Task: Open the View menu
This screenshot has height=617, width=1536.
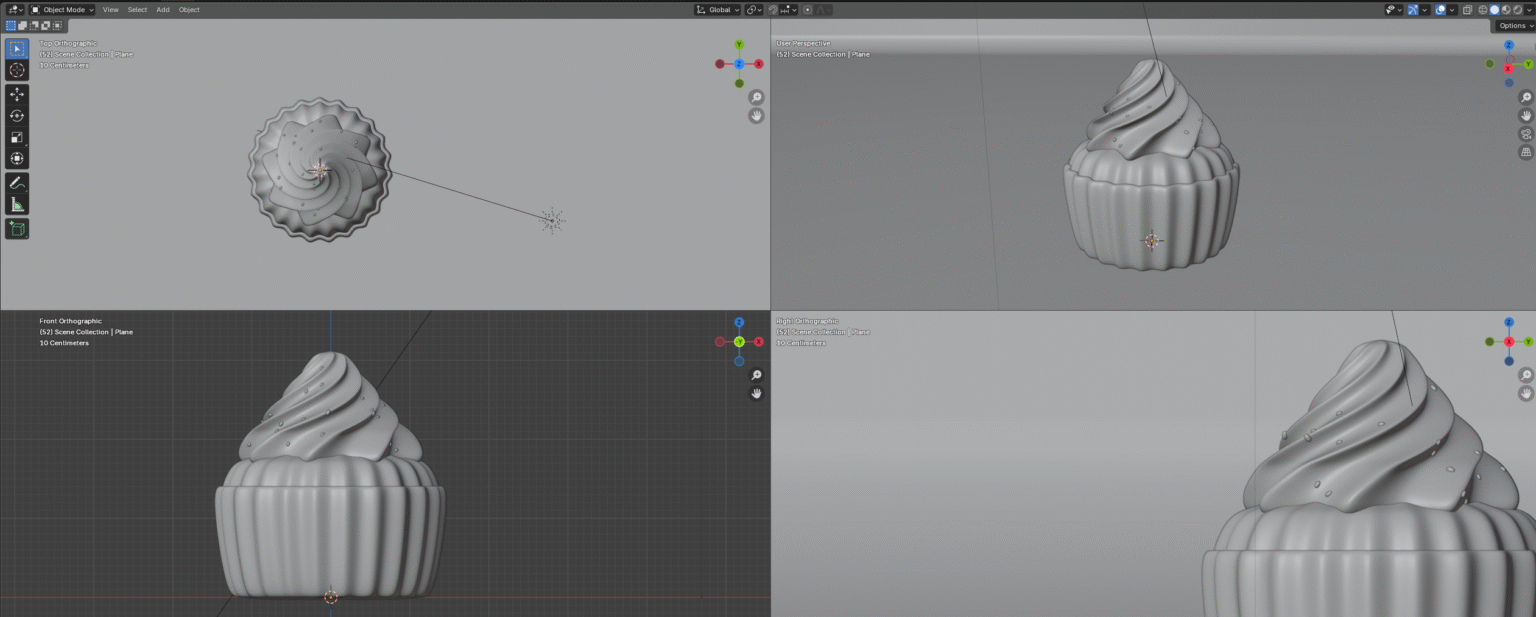Action: 110,10
